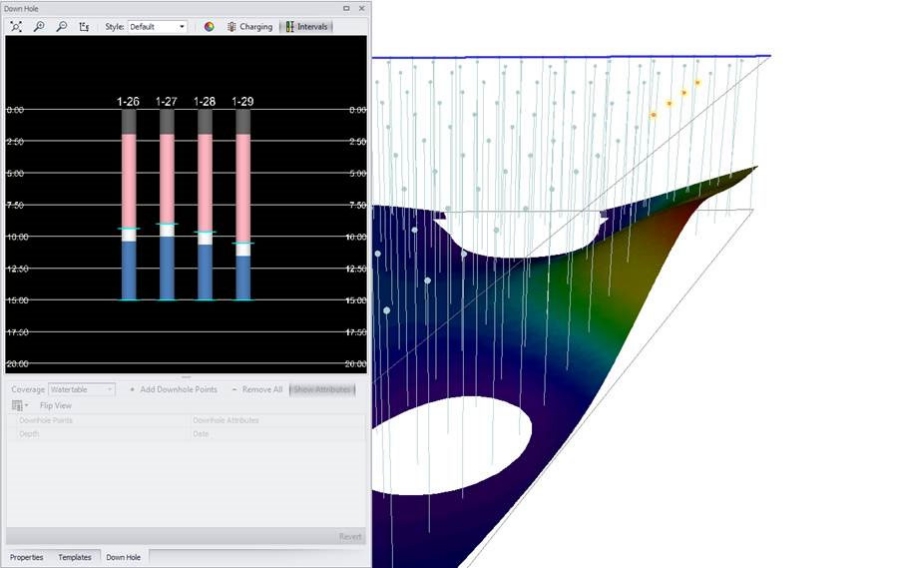
Task: Toggle the Intervals display mode
Action: pyautogui.click(x=306, y=27)
